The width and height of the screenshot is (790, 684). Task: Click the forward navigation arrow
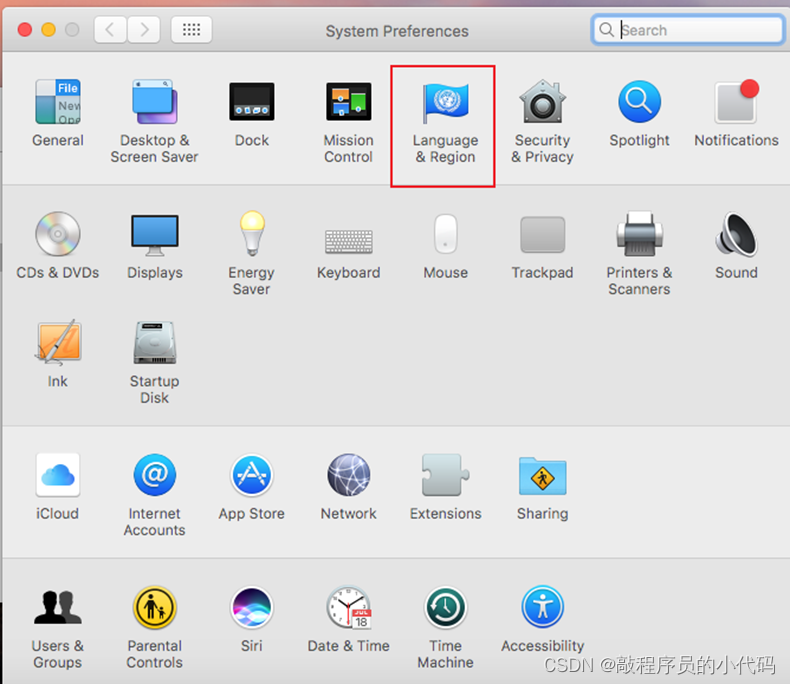144,30
